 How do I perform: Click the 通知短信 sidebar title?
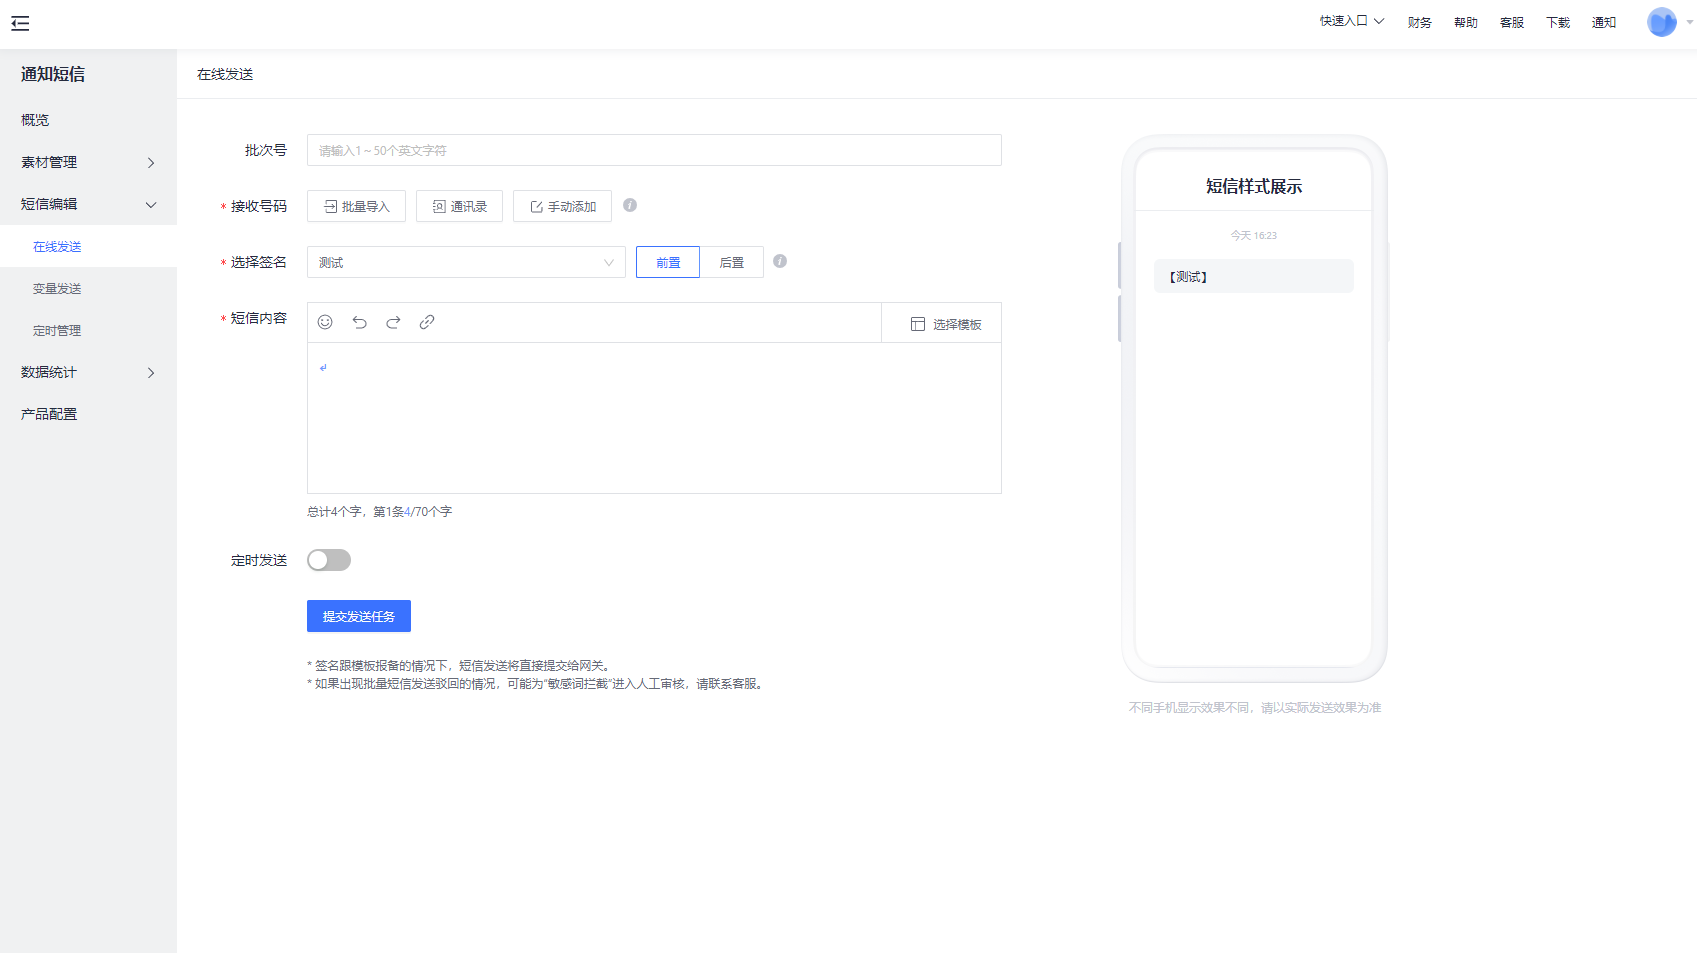pos(53,74)
